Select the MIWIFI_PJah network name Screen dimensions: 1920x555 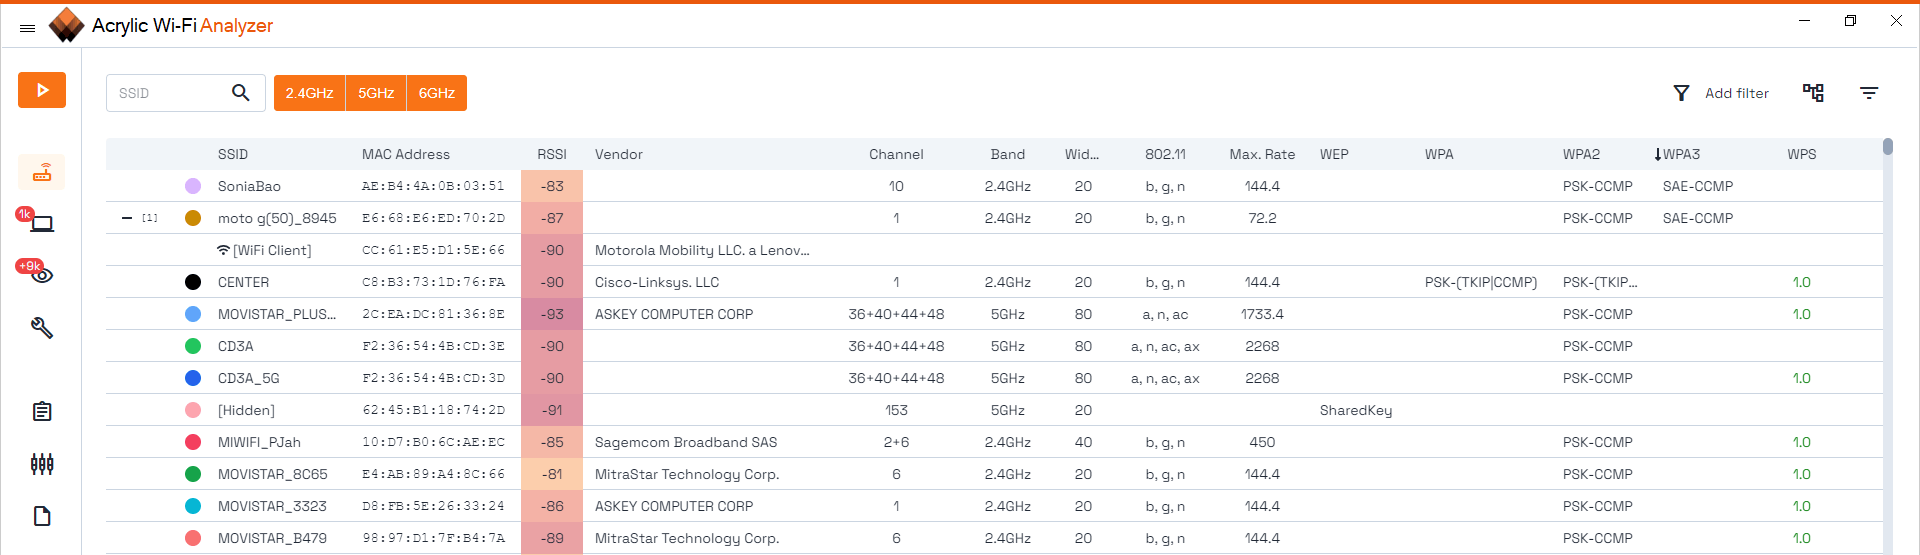259,442
